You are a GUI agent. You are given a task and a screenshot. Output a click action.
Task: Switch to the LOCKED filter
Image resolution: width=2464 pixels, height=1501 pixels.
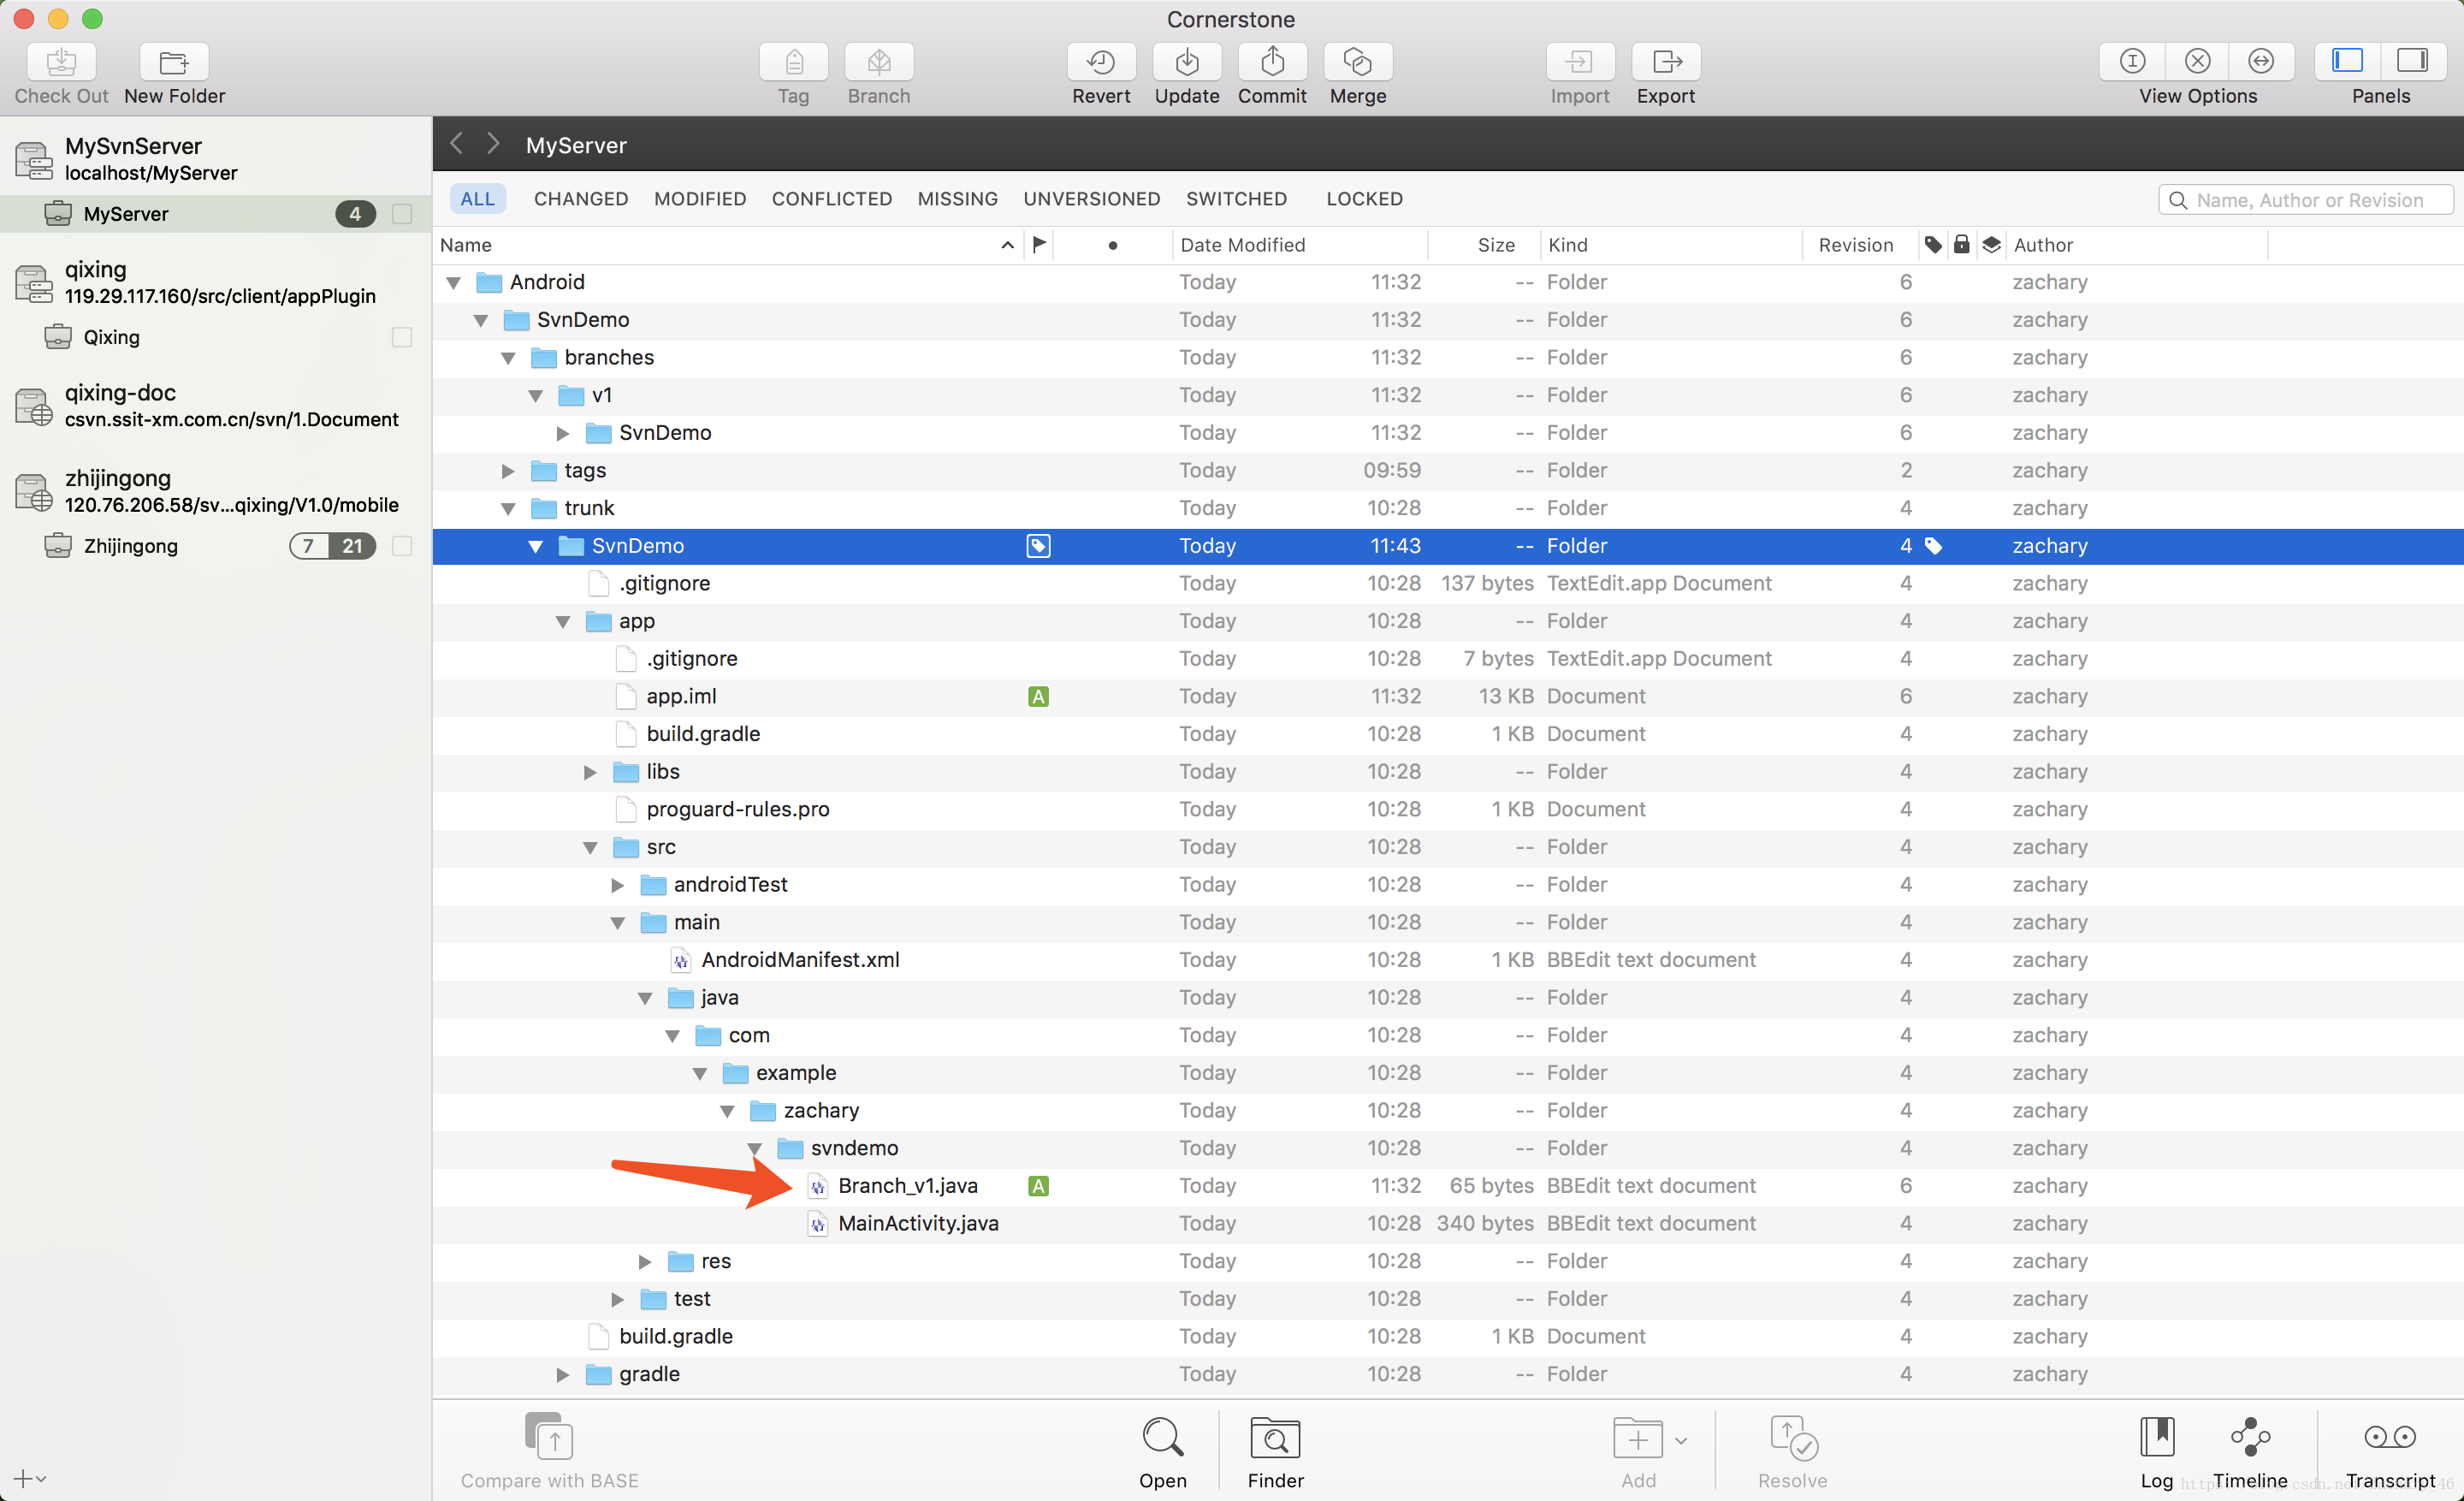click(1364, 199)
